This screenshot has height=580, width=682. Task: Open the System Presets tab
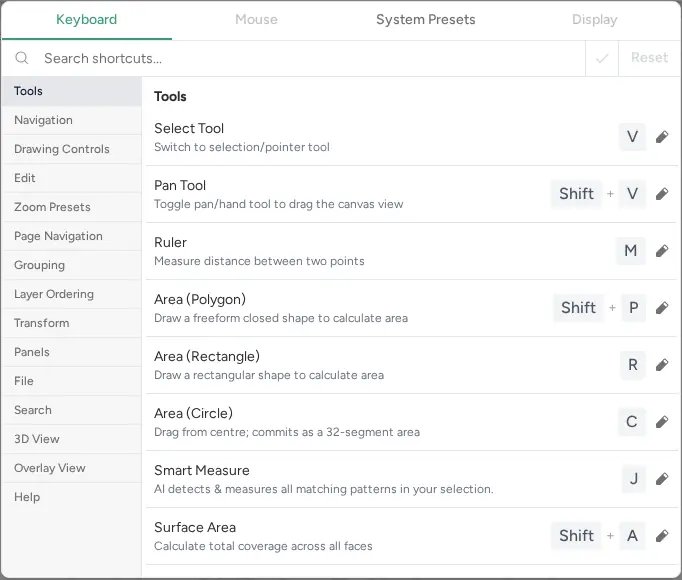click(425, 20)
